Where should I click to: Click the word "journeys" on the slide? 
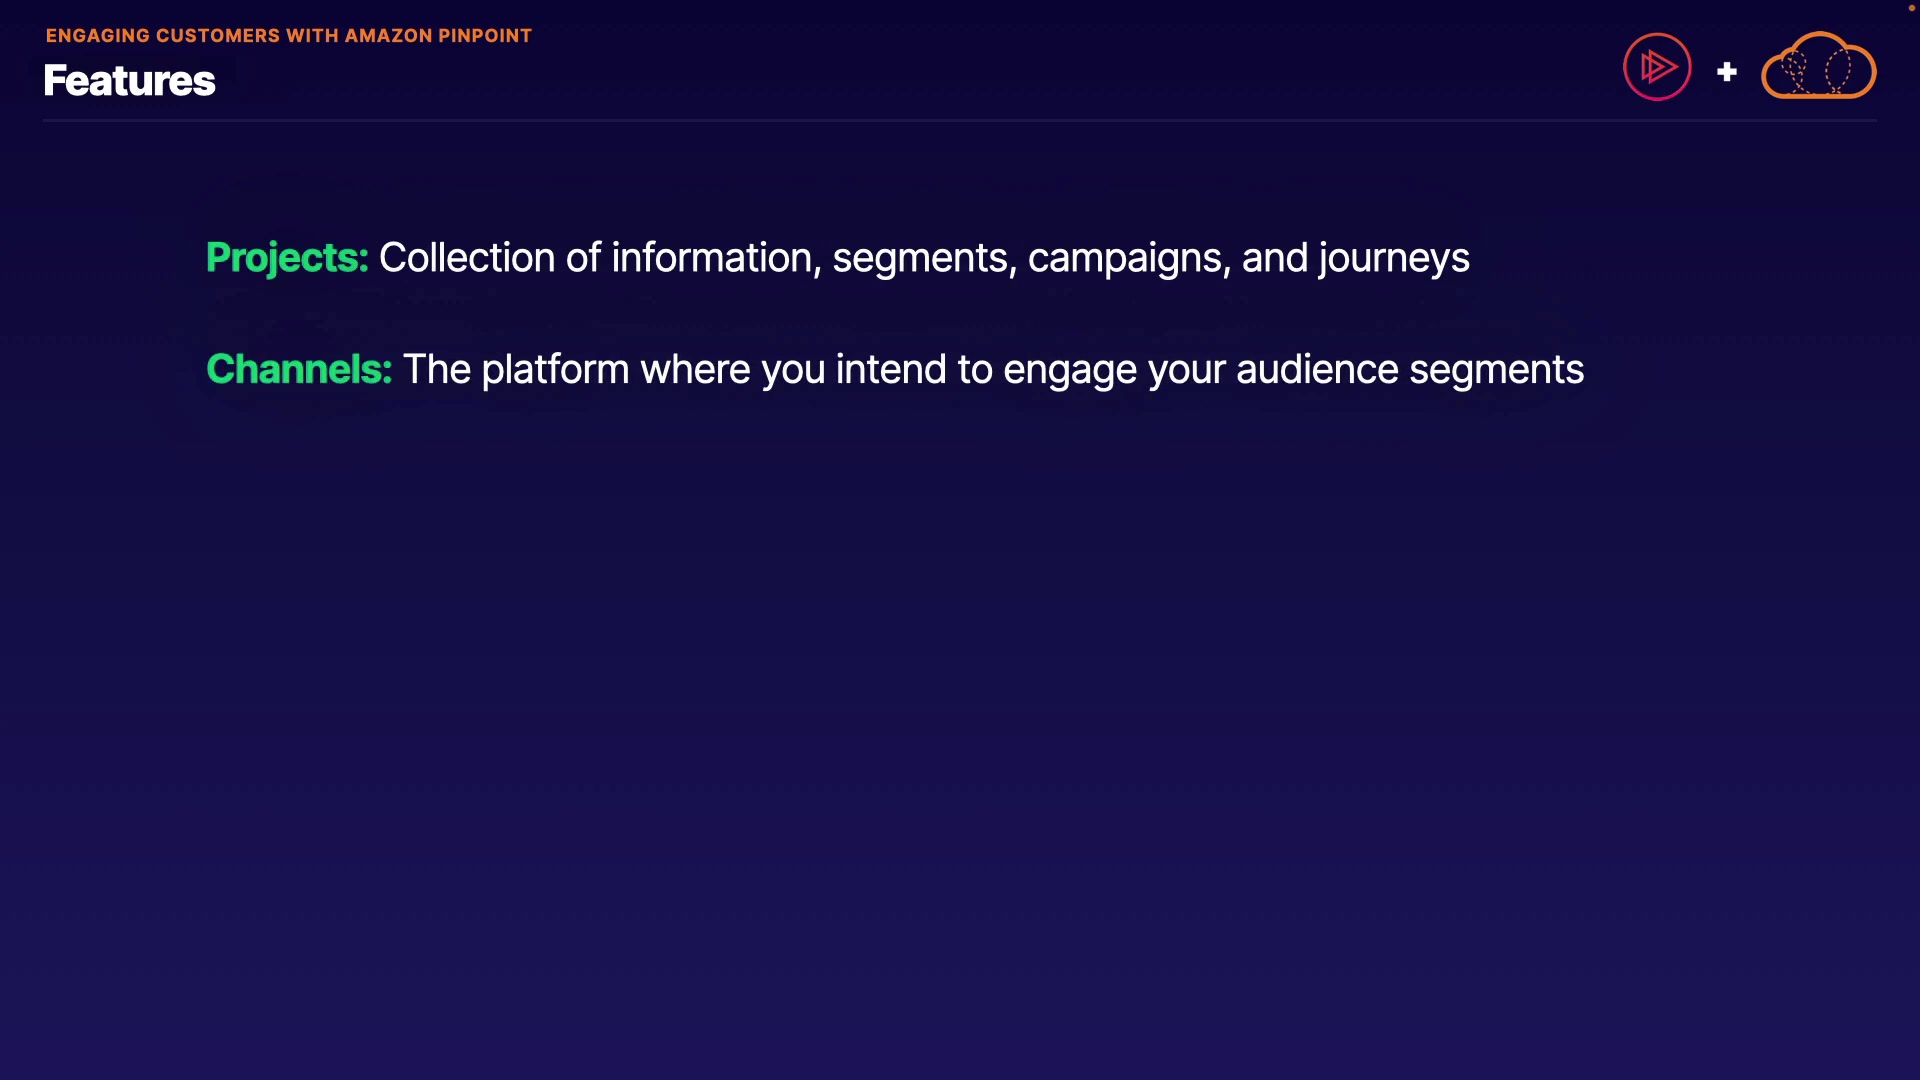point(1394,258)
